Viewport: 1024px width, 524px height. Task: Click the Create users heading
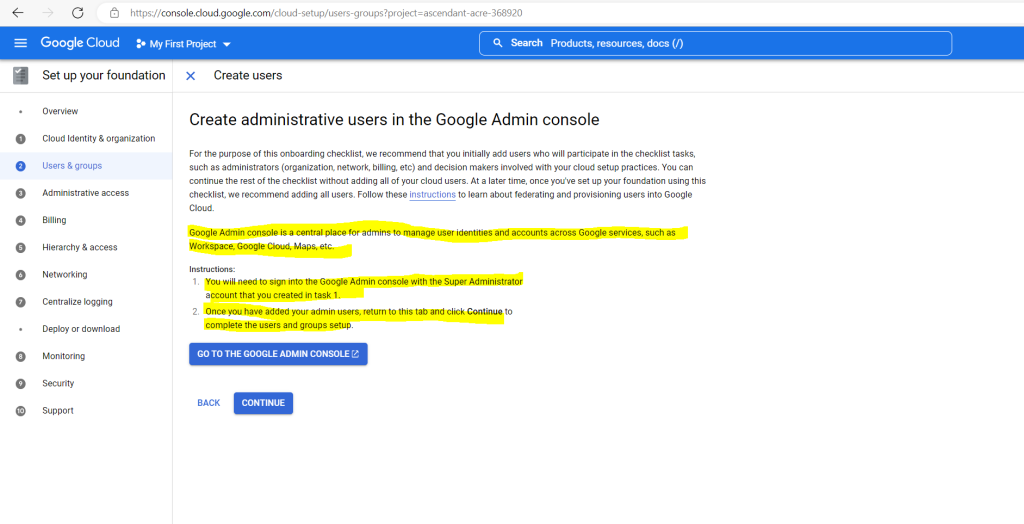point(248,75)
